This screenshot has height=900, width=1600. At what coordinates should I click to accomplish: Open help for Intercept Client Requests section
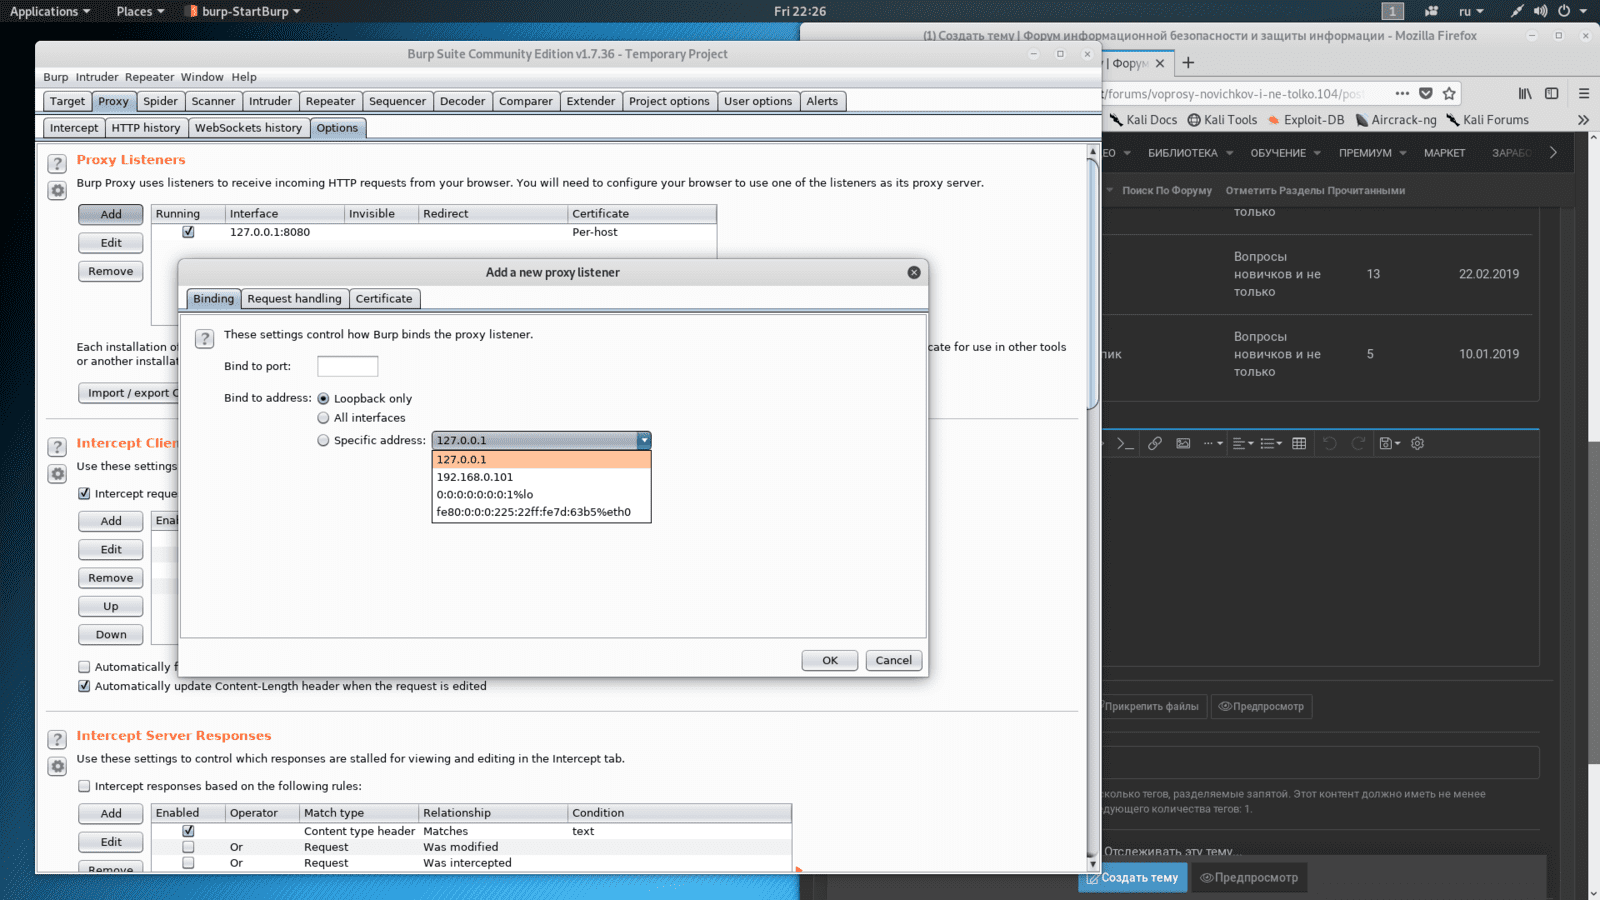pos(57,447)
